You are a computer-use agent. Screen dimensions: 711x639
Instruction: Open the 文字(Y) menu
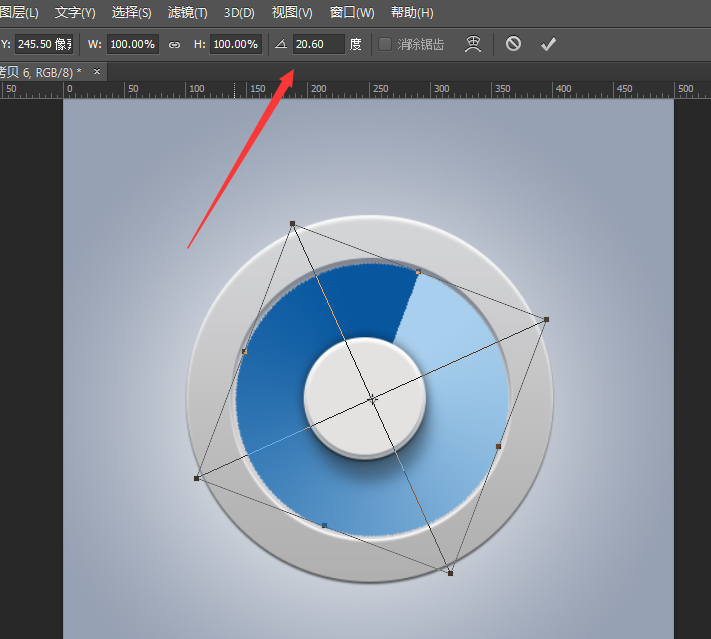[x=75, y=13]
